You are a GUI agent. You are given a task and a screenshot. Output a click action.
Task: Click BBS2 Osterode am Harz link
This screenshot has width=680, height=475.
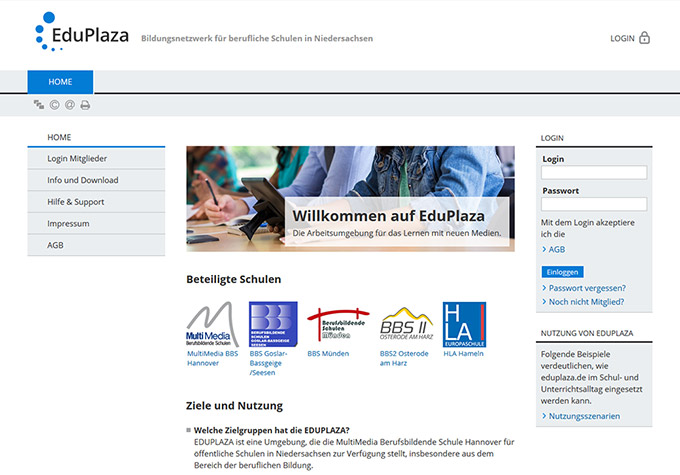click(x=404, y=358)
